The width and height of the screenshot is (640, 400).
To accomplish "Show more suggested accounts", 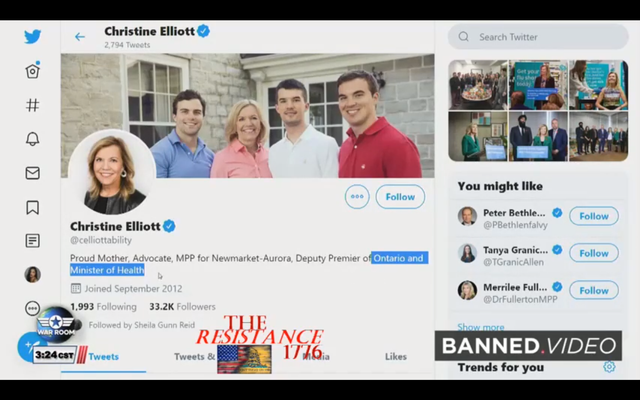I will [480, 327].
